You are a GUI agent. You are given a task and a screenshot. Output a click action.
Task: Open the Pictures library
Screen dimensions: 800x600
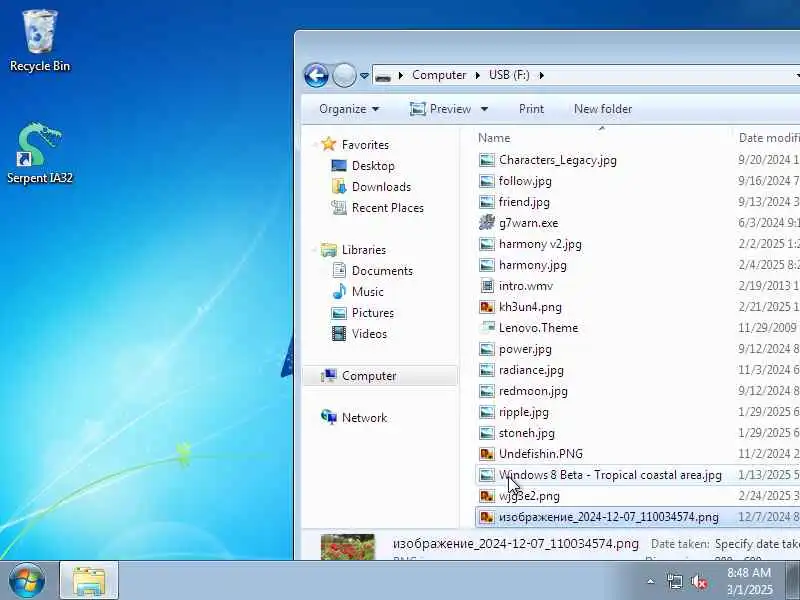tap(372, 313)
